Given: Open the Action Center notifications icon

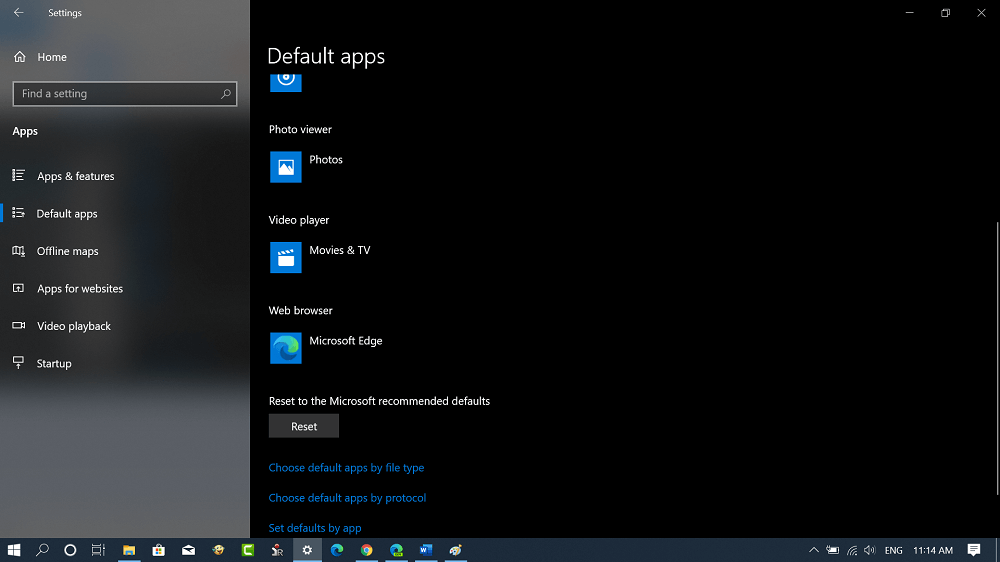Looking at the screenshot, I should coord(974,550).
